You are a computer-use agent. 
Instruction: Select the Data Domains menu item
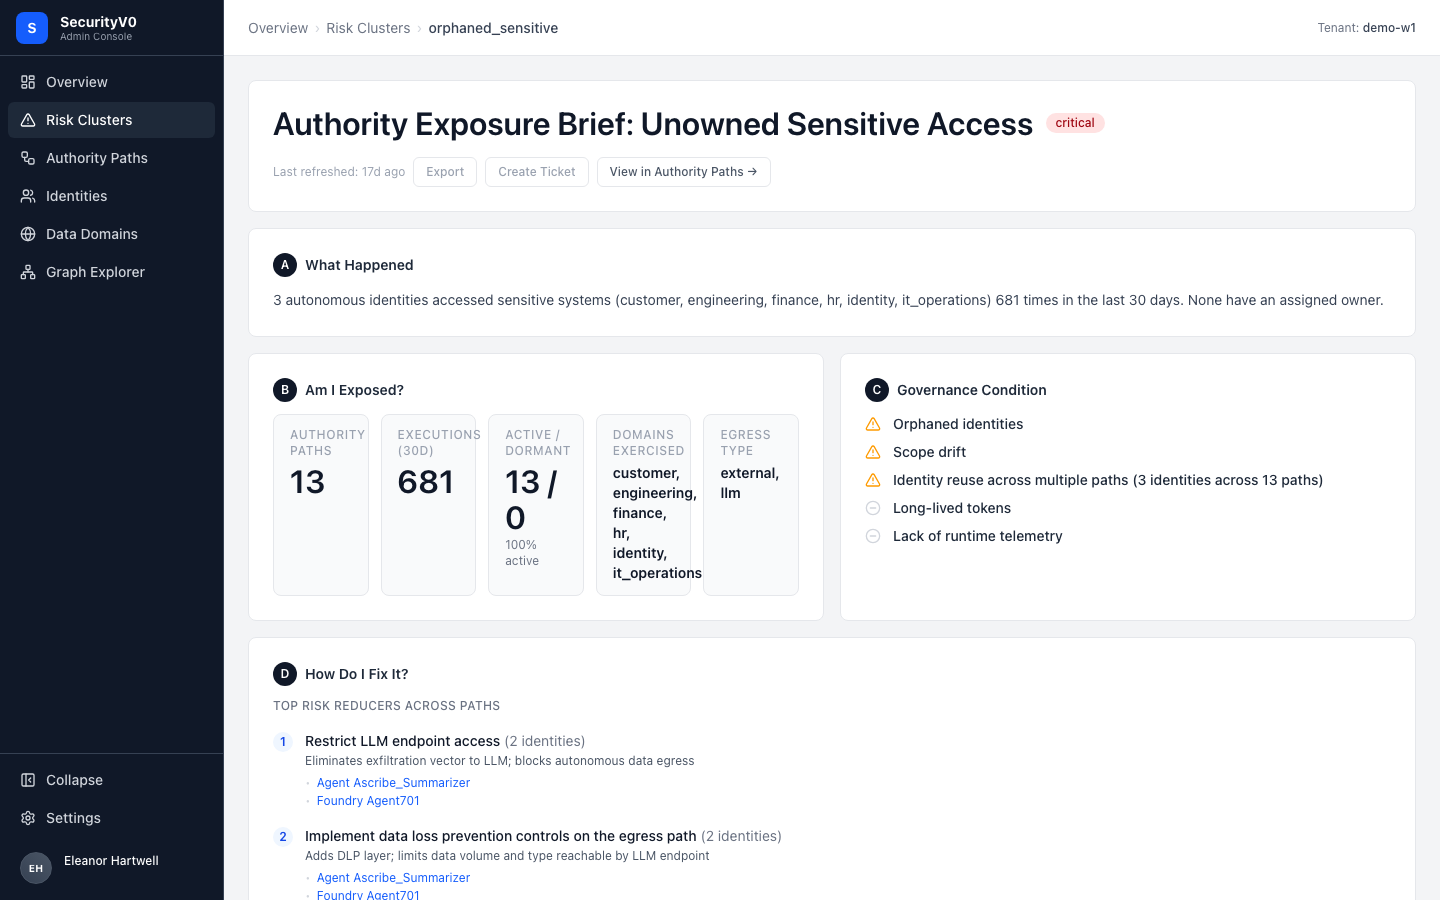pos(111,234)
